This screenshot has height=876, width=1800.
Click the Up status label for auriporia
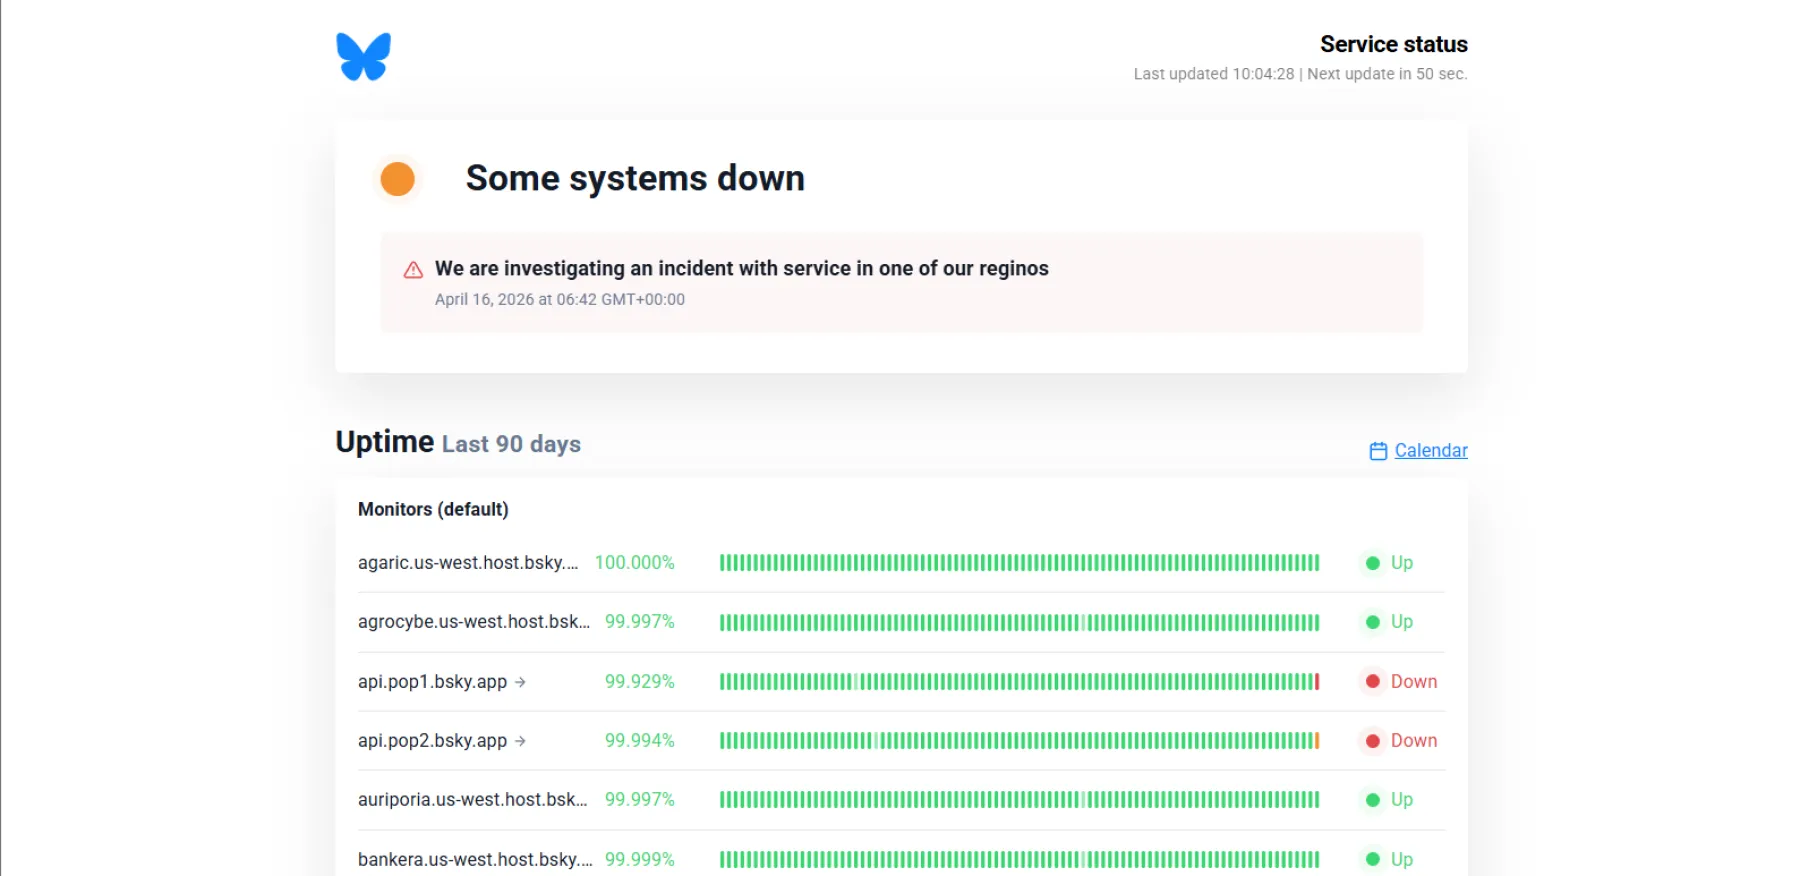click(x=1402, y=800)
